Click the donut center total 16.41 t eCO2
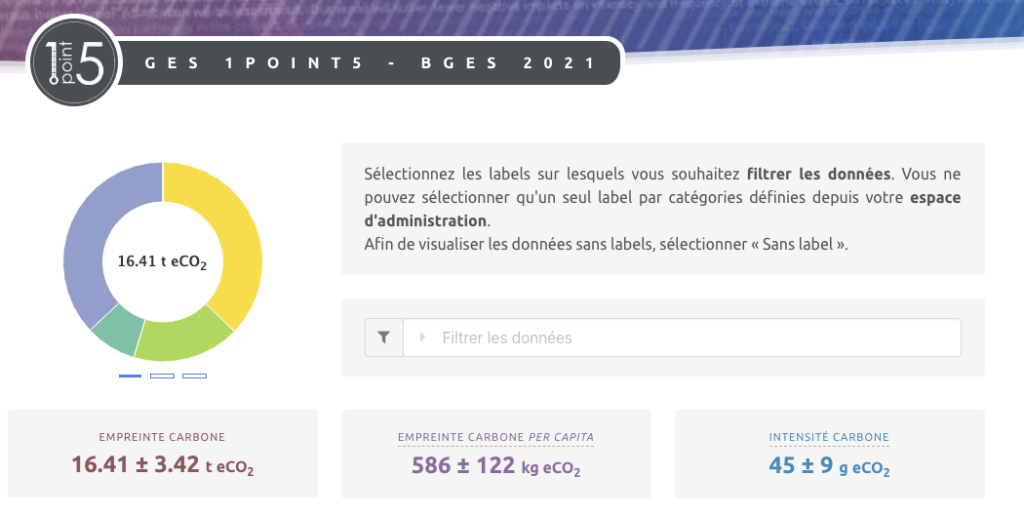Image resolution: width=1024 pixels, height=516 pixels. pyautogui.click(x=162, y=262)
